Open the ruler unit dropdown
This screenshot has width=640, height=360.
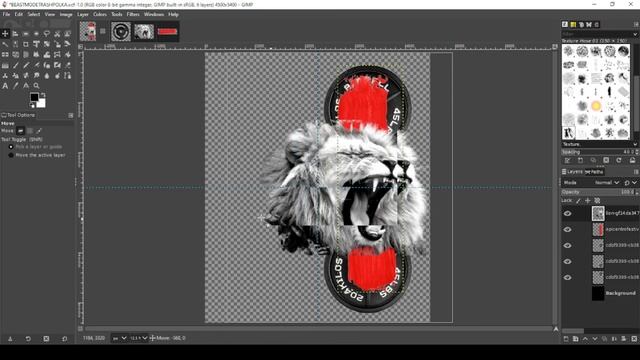pyautogui.click(x=119, y=338)
